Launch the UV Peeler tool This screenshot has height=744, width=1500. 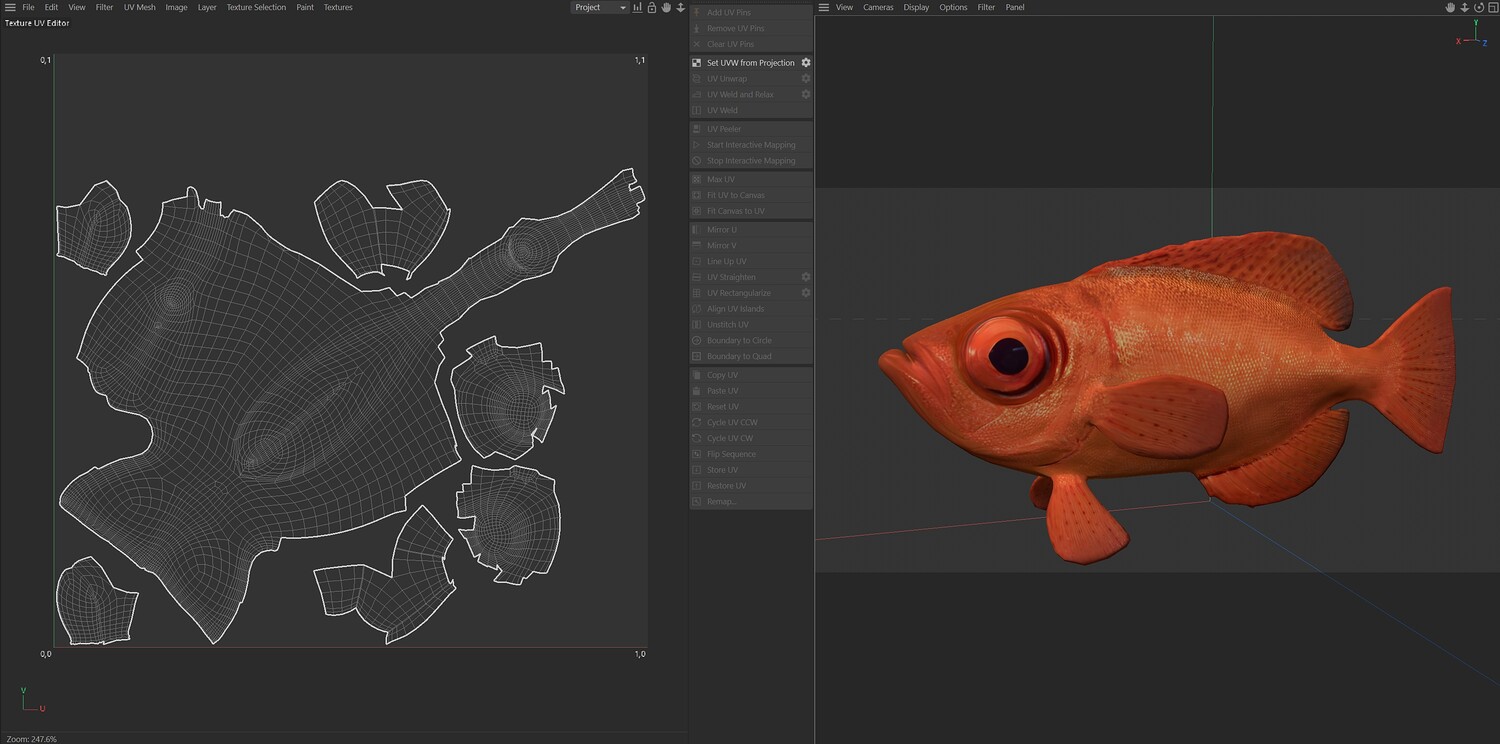point(751,129)
